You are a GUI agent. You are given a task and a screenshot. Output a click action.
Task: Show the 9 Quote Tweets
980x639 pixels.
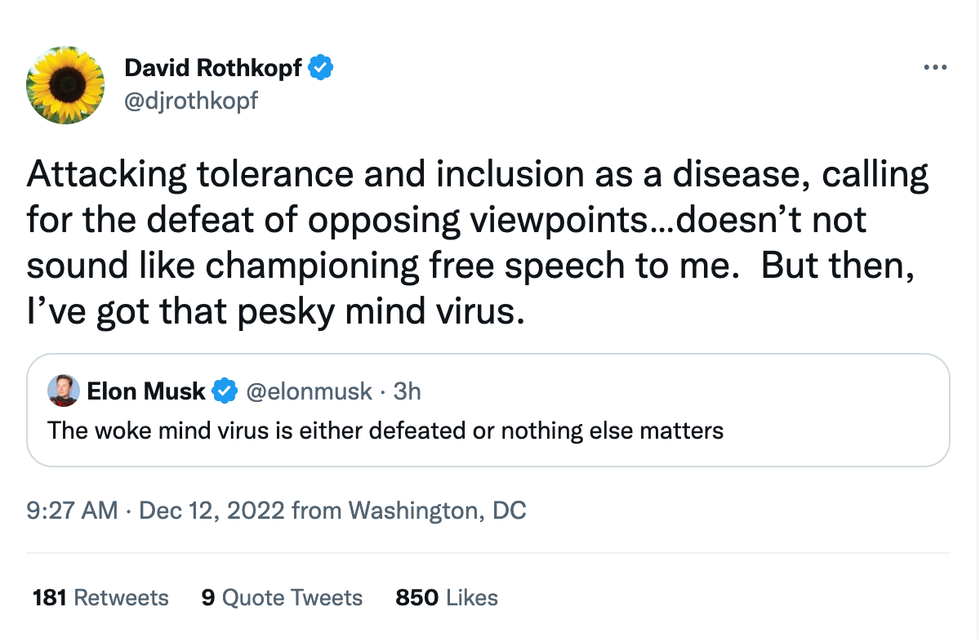[x=282, y=598]
